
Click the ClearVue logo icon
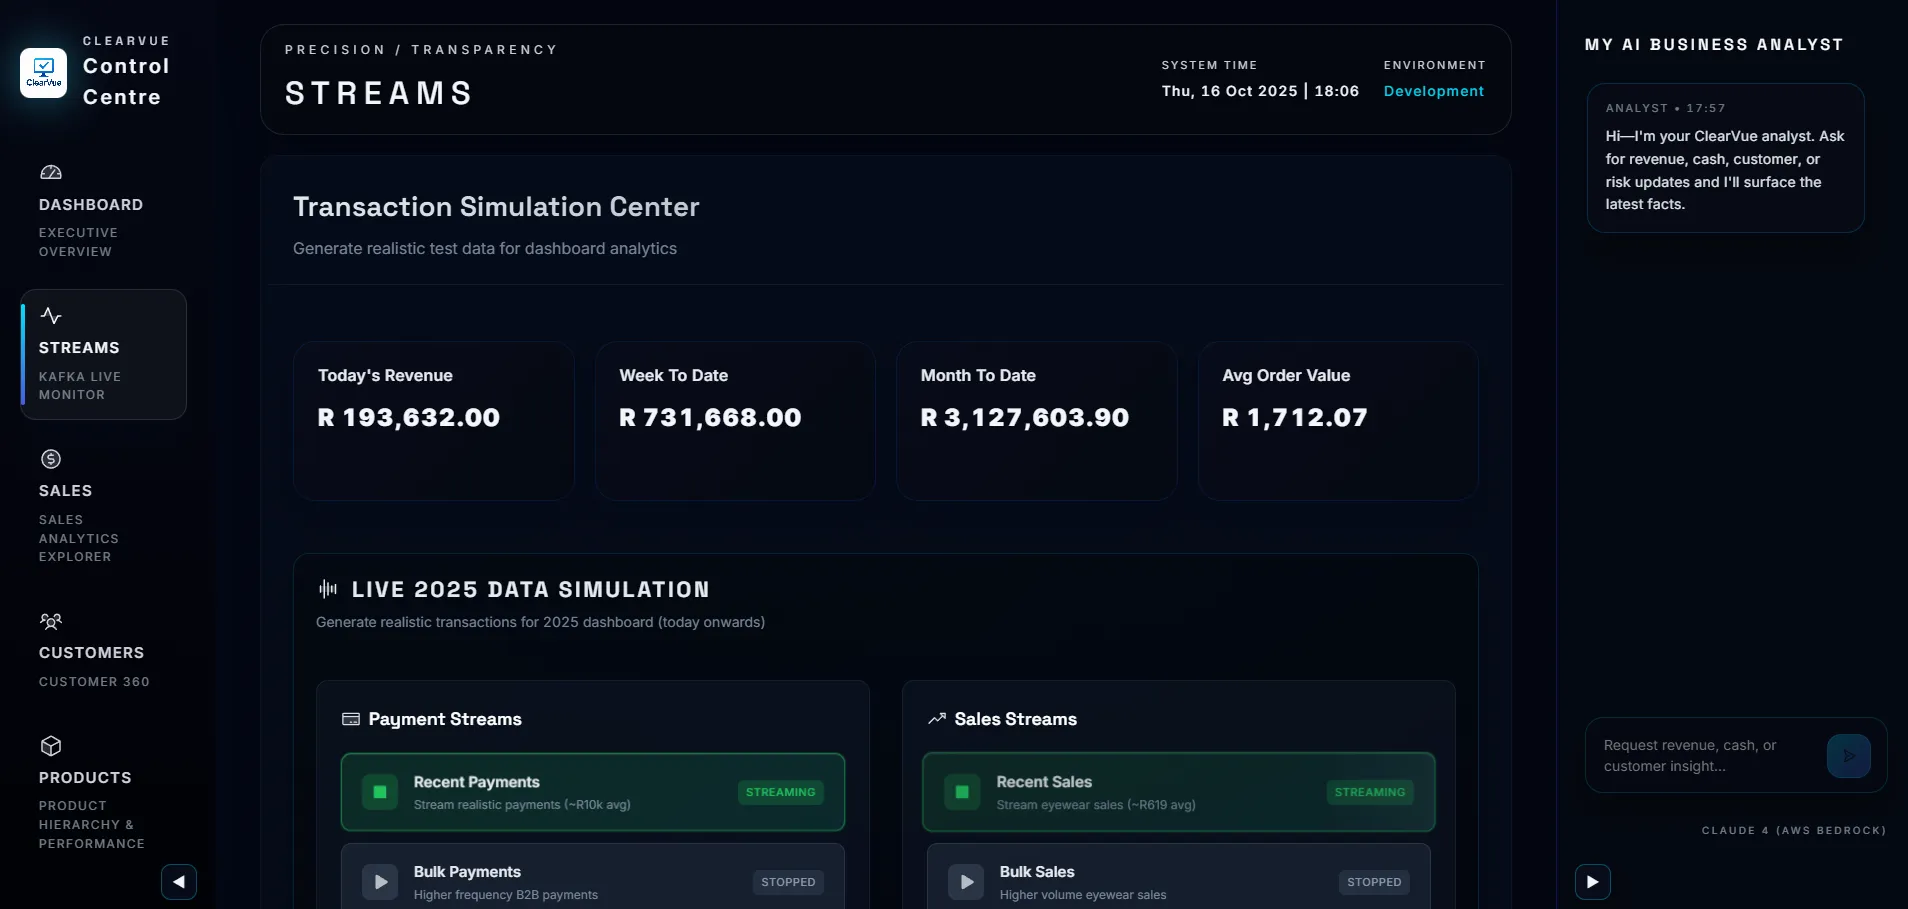(44, 73)
